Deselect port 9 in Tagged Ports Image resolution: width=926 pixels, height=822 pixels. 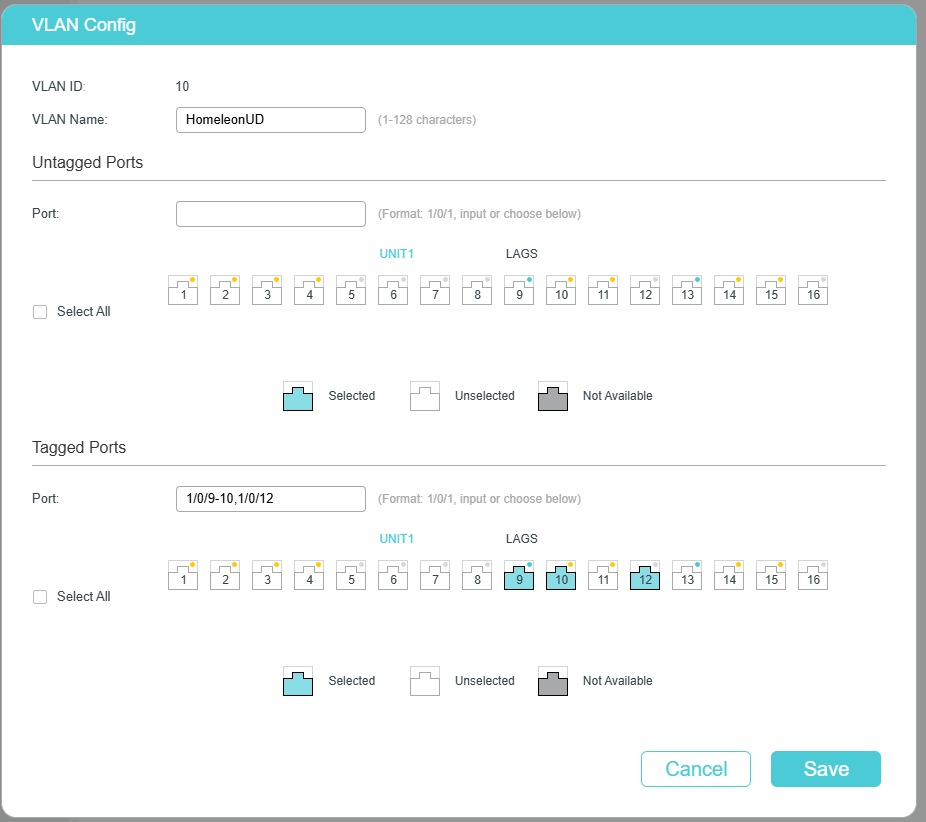tap(519, 576)
